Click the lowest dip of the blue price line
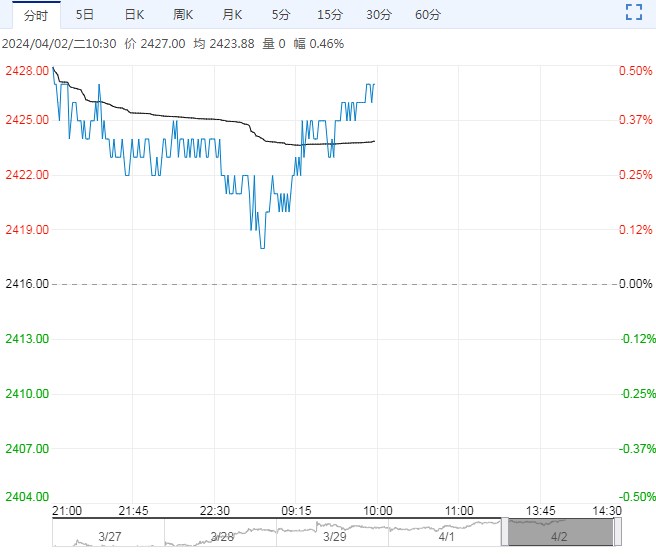 click(x=262, y=247)
